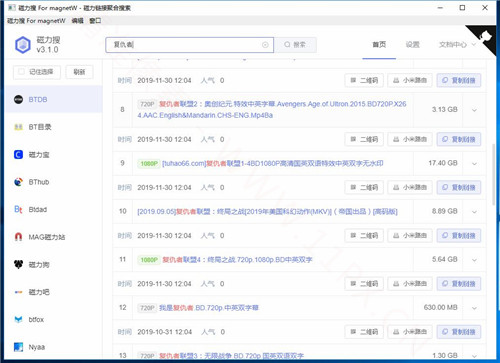This screenshot has height=363, width=500.
Task: Click the app icon in the title bar
Action: [x=11, y=7]
